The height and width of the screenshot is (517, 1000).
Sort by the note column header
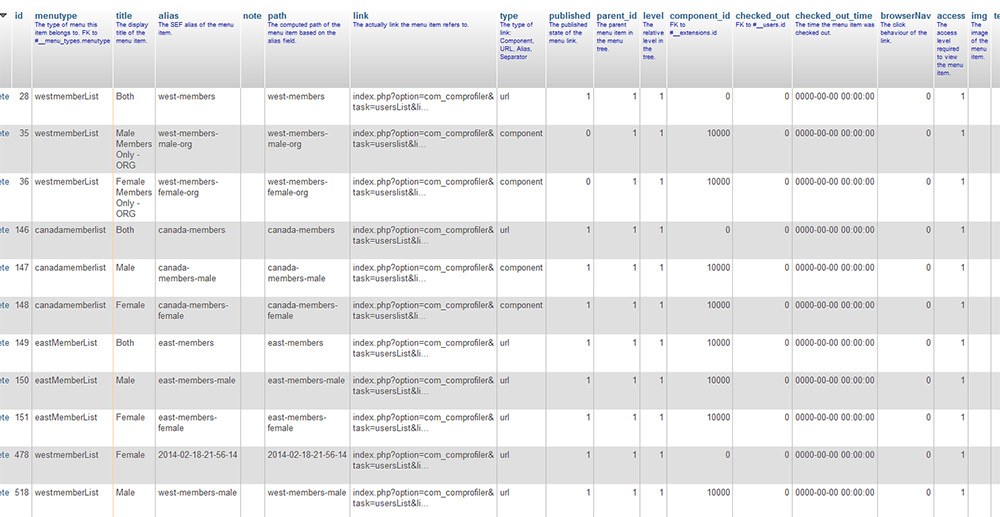tap(252, 16)
